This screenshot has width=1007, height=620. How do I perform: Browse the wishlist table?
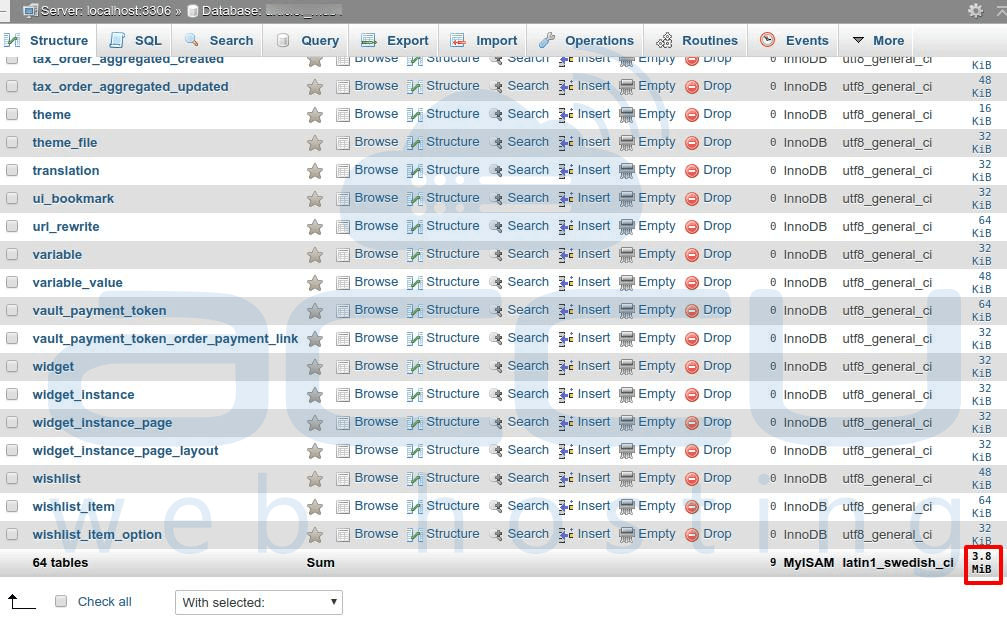(376, 478)
